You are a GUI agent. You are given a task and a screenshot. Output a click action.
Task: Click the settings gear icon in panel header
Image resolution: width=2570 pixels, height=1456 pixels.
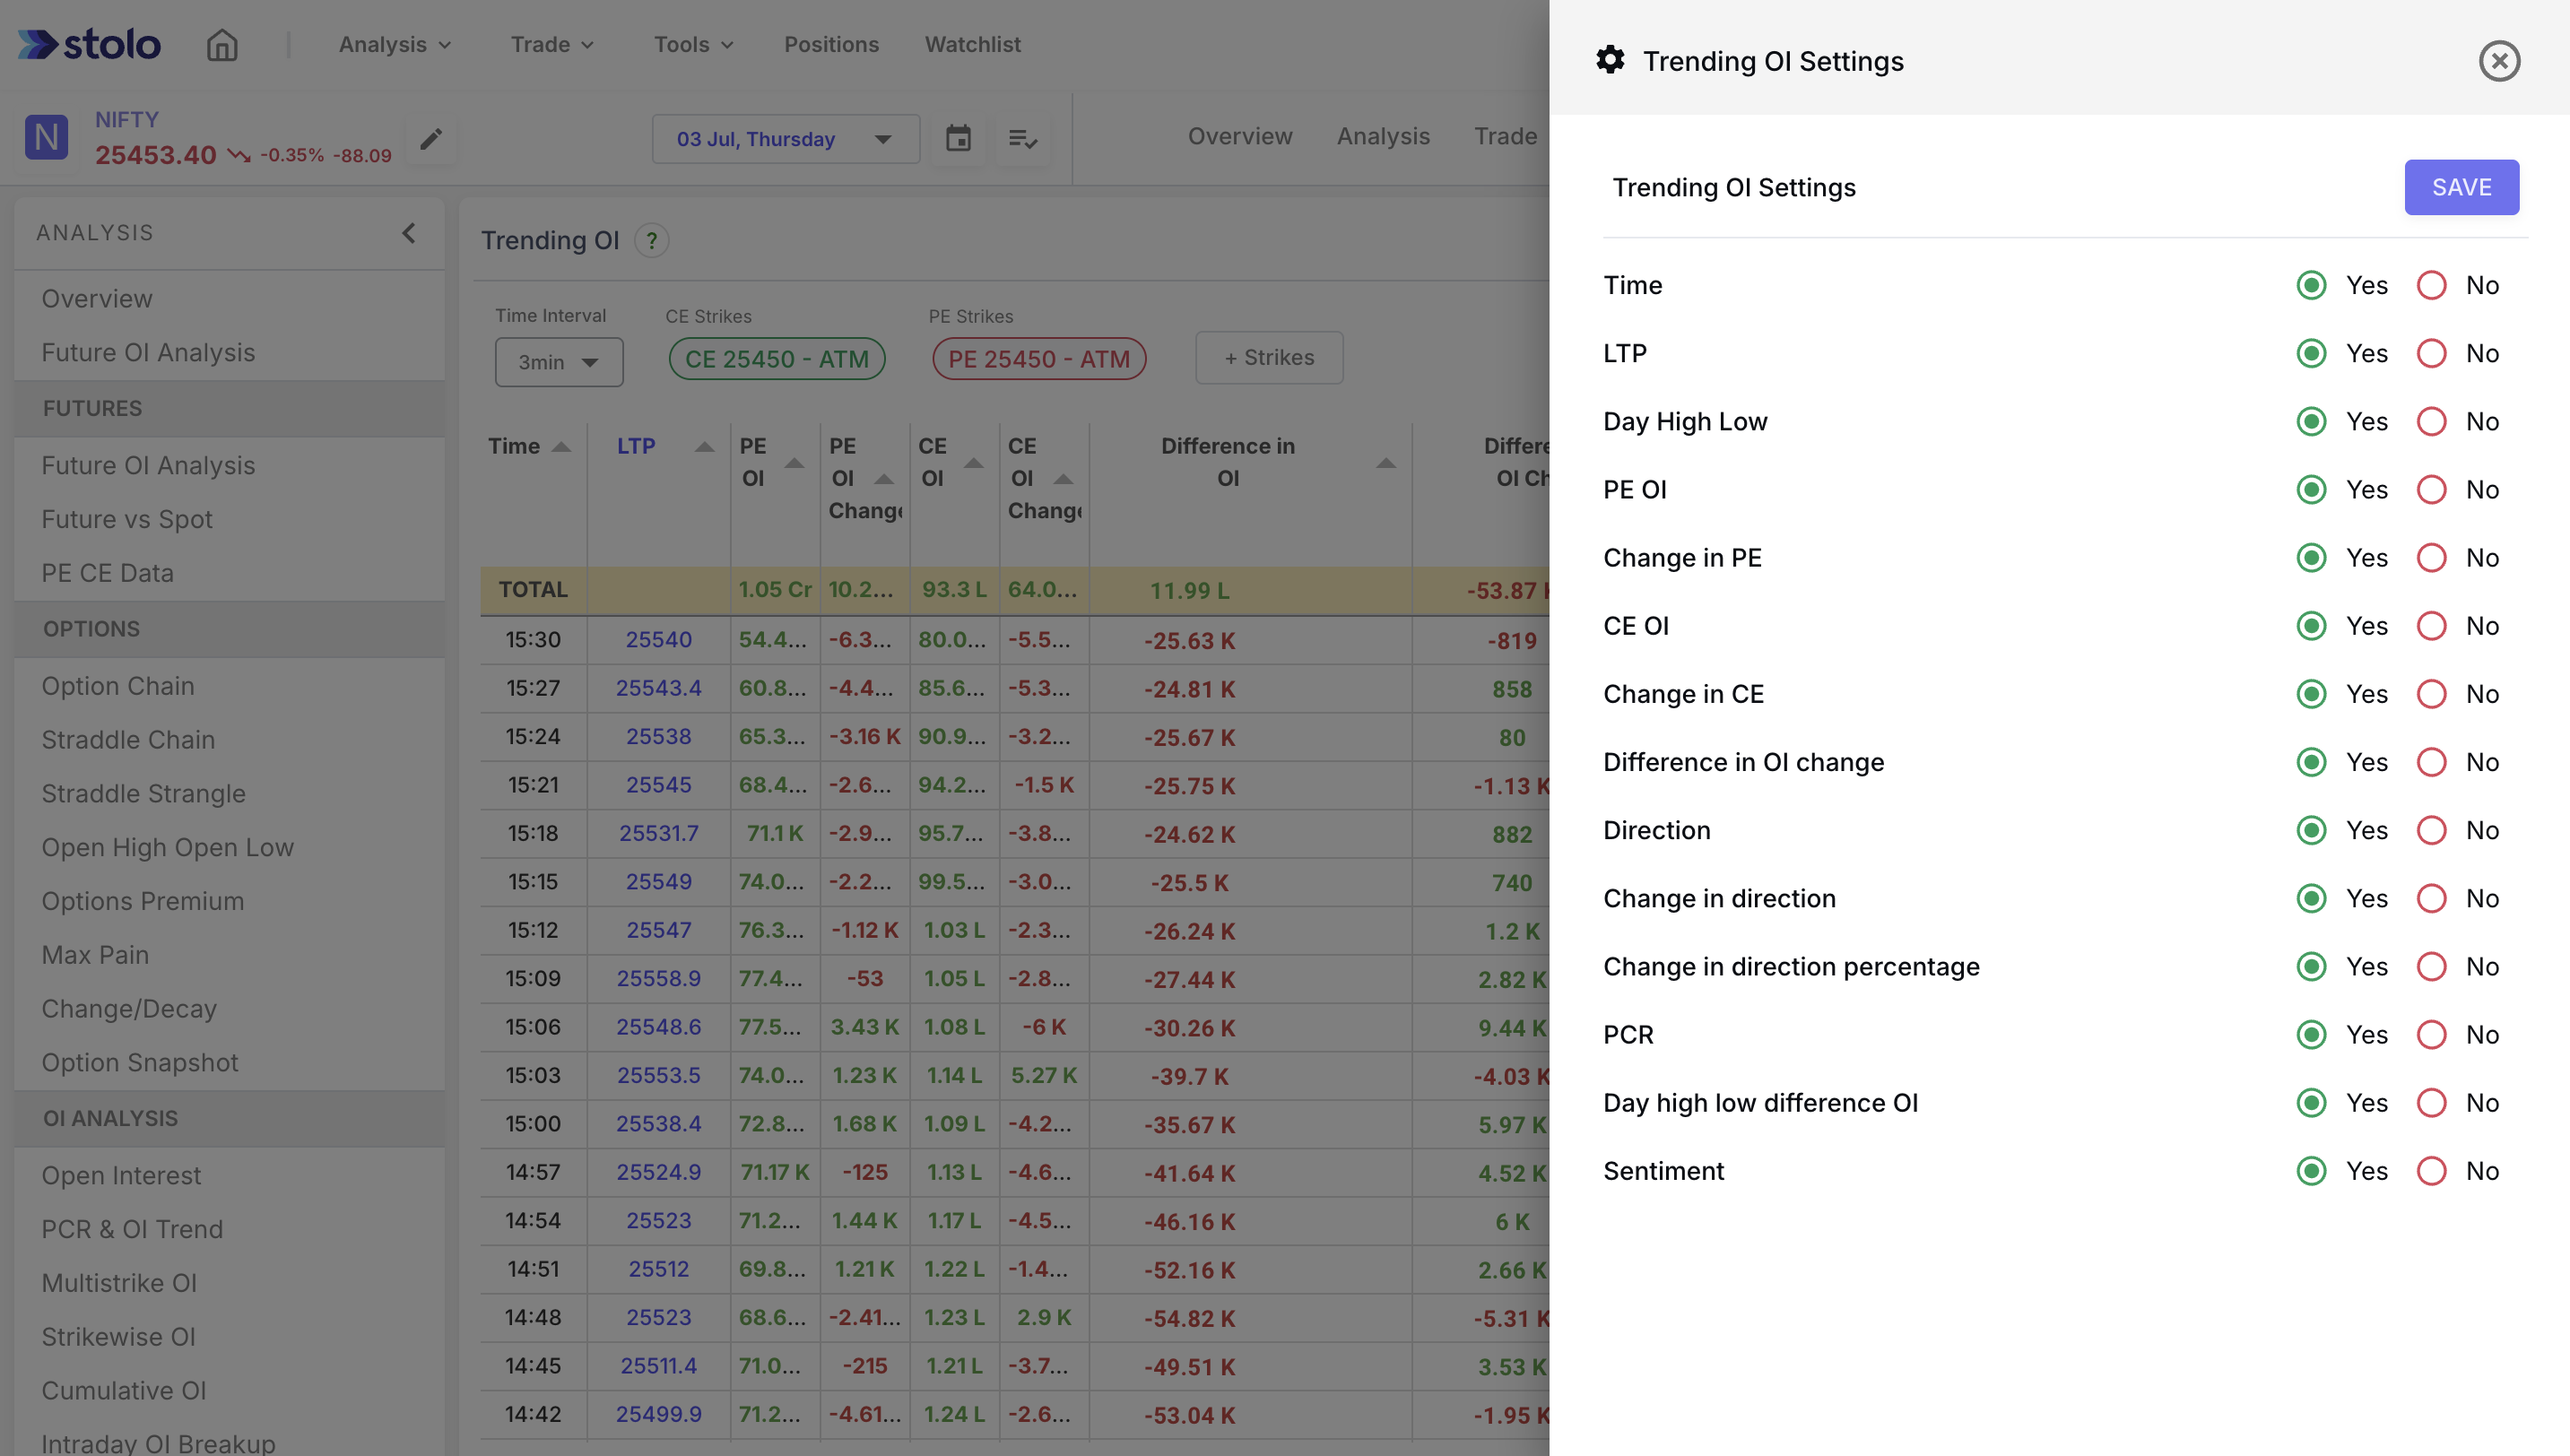coord(1610,60)
